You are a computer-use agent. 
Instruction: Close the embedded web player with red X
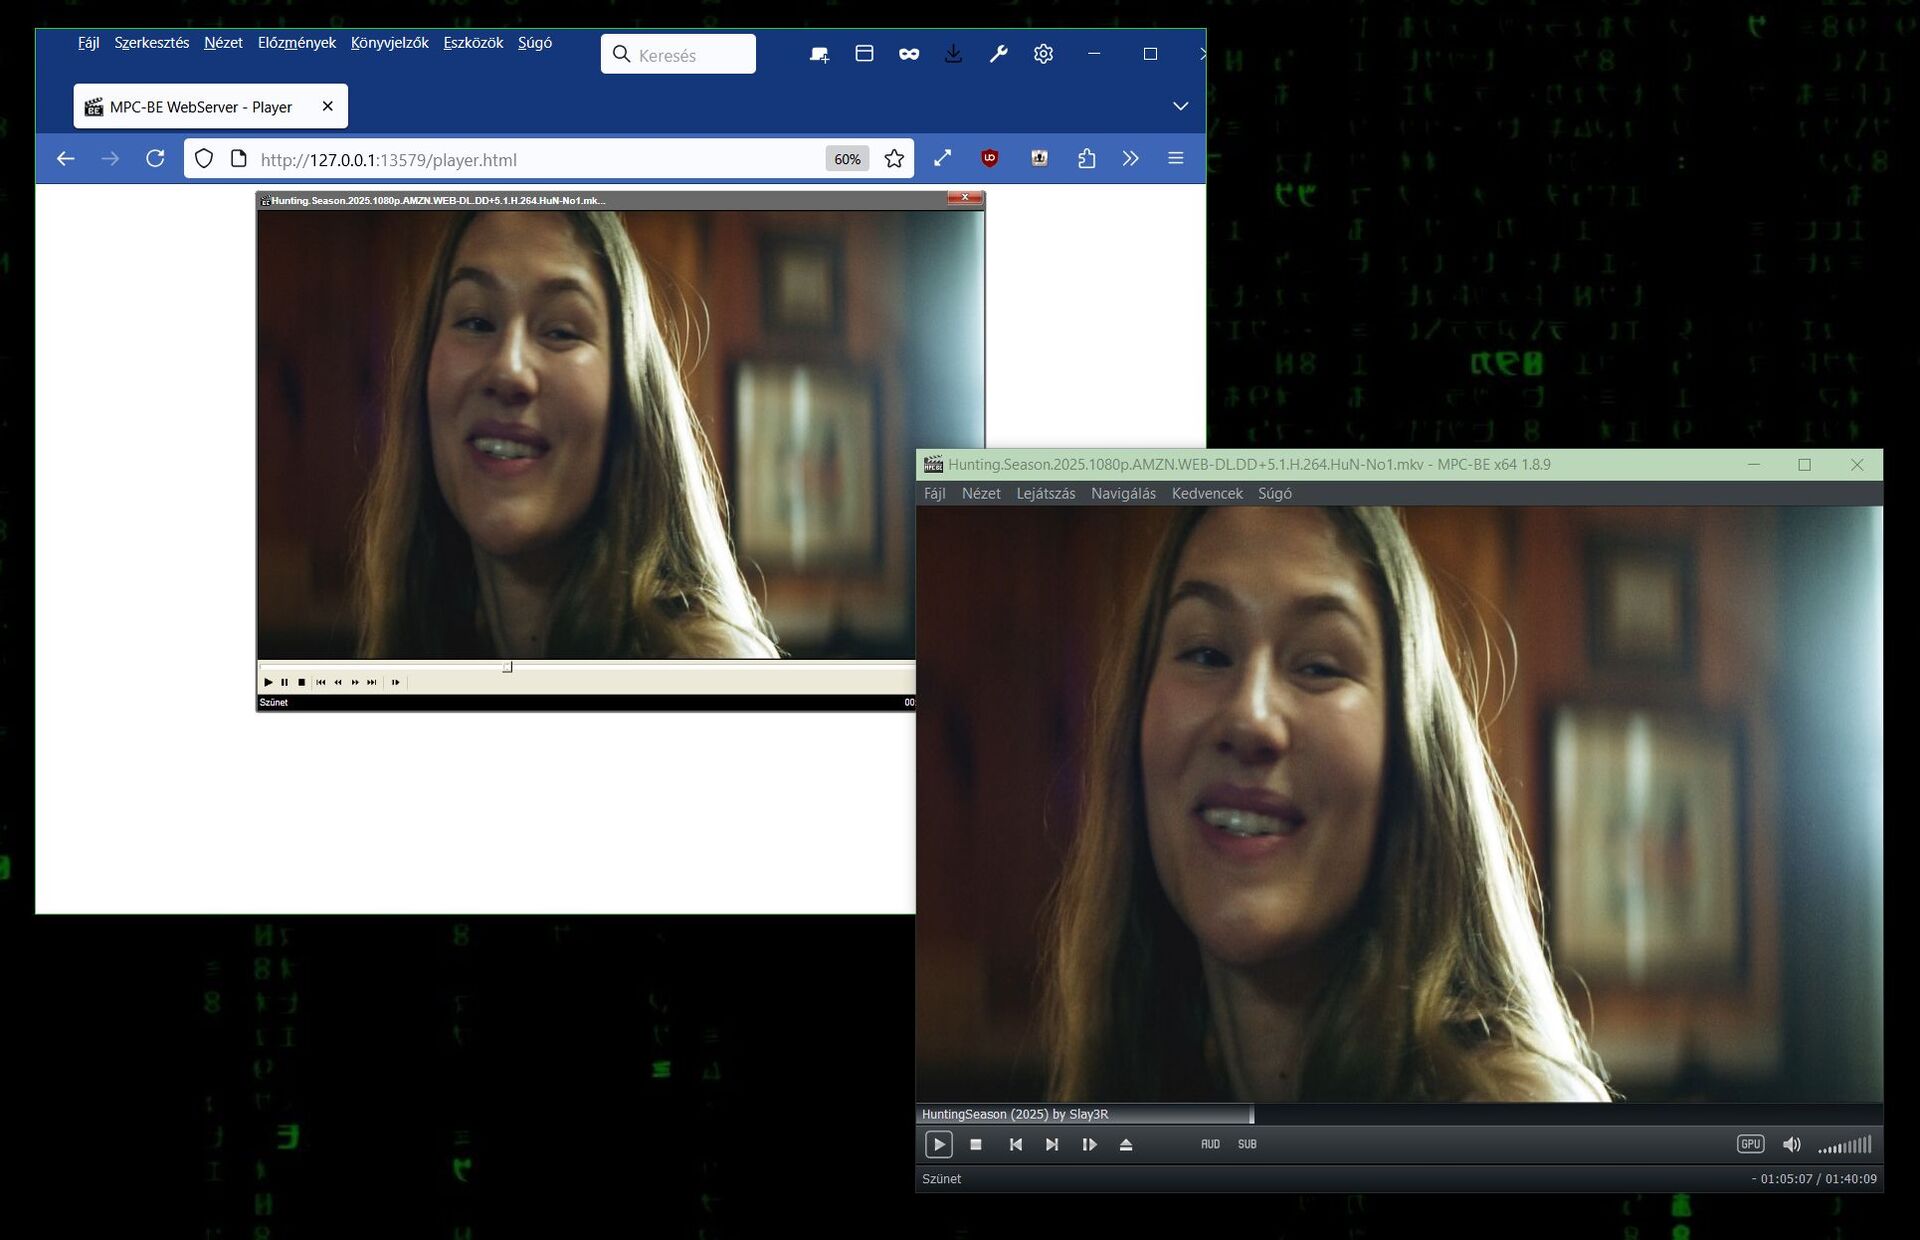tap(965, 198)
